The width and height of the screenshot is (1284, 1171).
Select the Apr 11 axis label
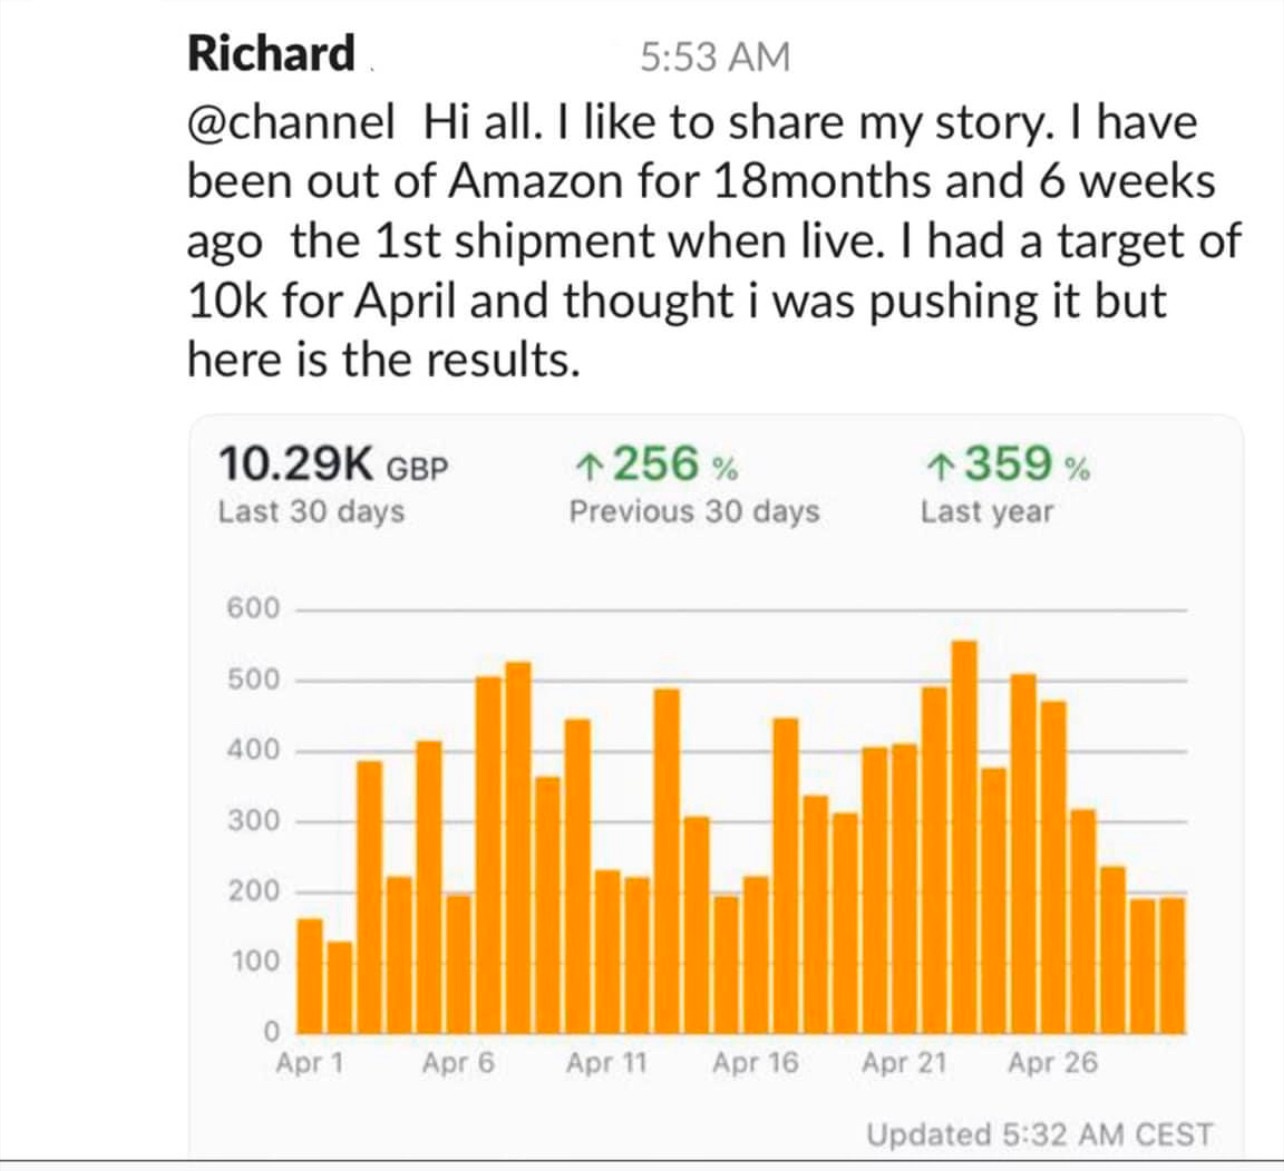coord(607,1063)
